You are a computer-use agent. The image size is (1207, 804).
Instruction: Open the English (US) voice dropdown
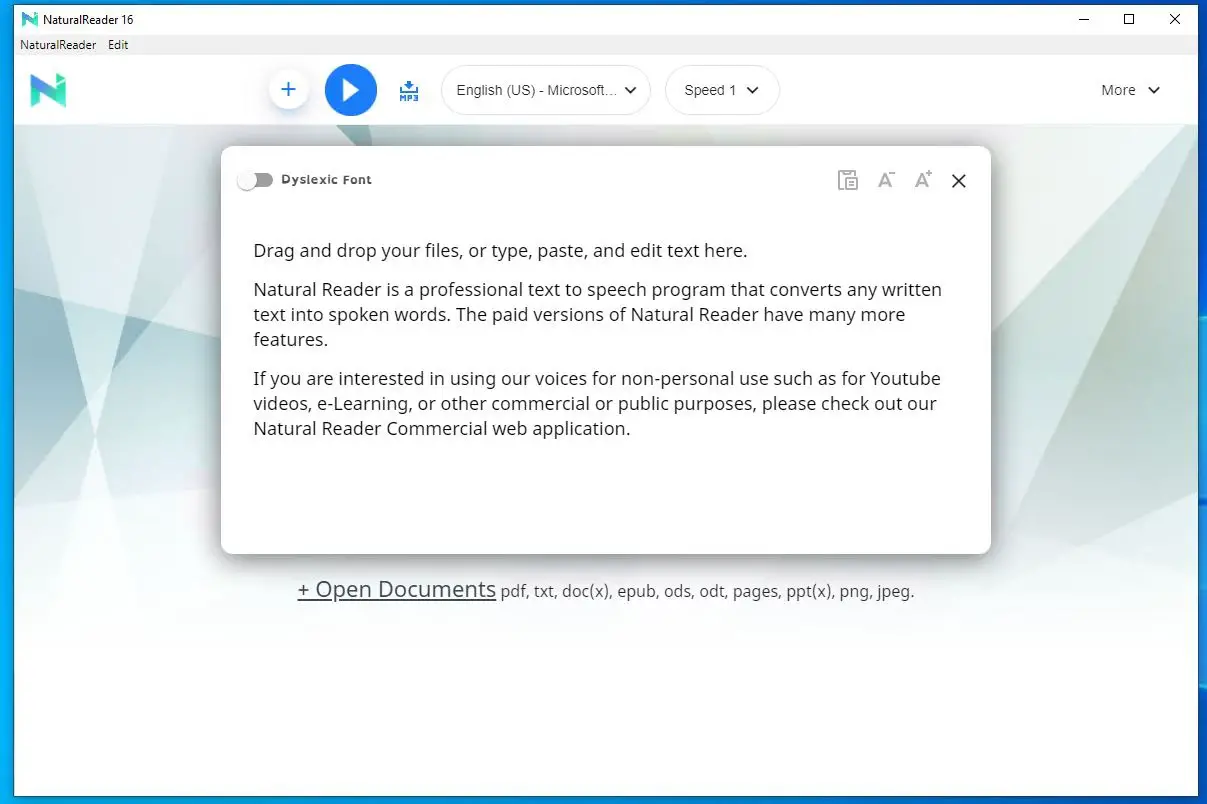pos(546,90)
